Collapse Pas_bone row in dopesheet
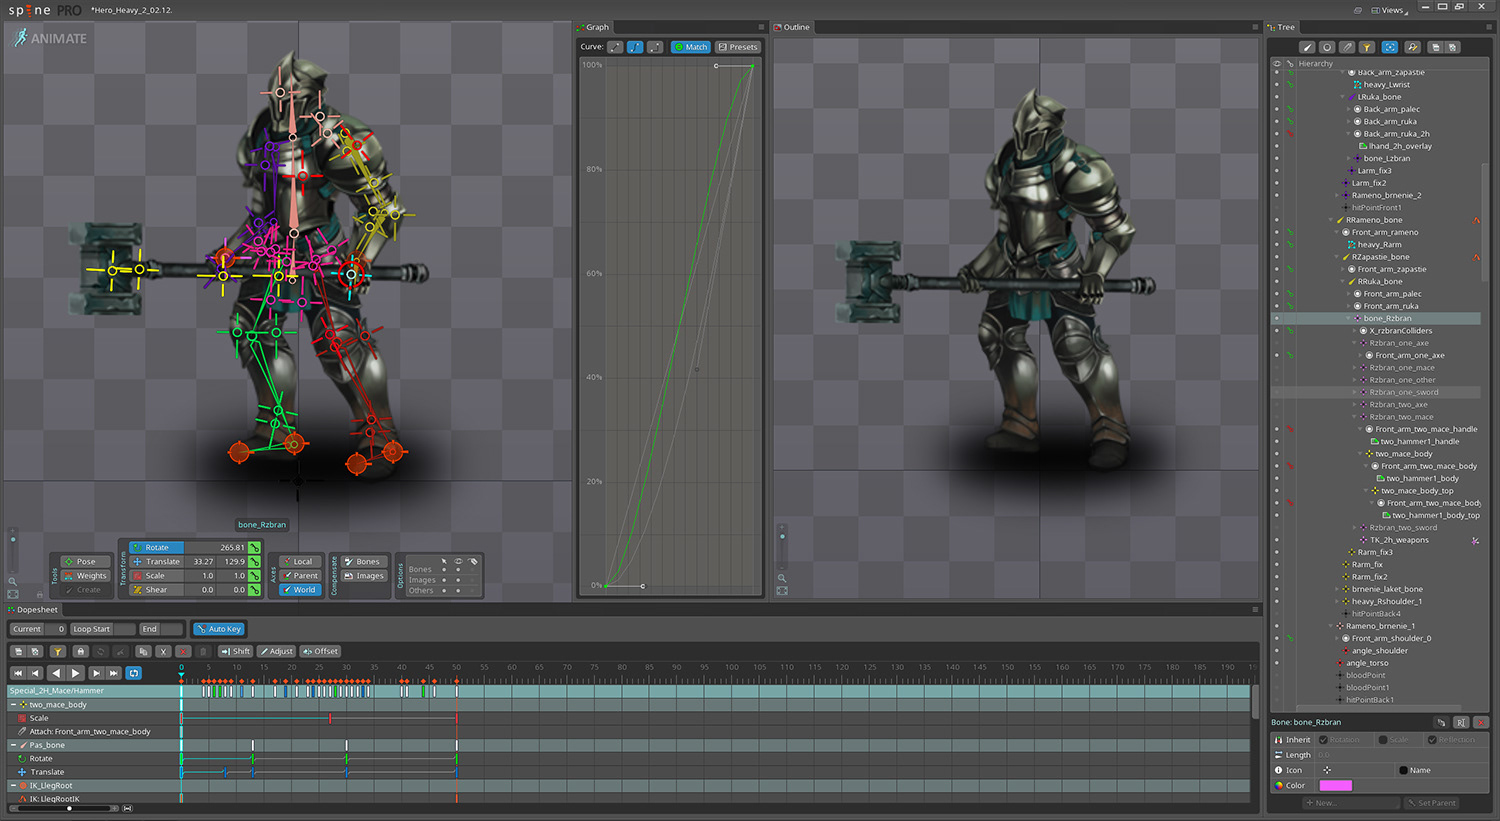 click(x=13, y=745)
